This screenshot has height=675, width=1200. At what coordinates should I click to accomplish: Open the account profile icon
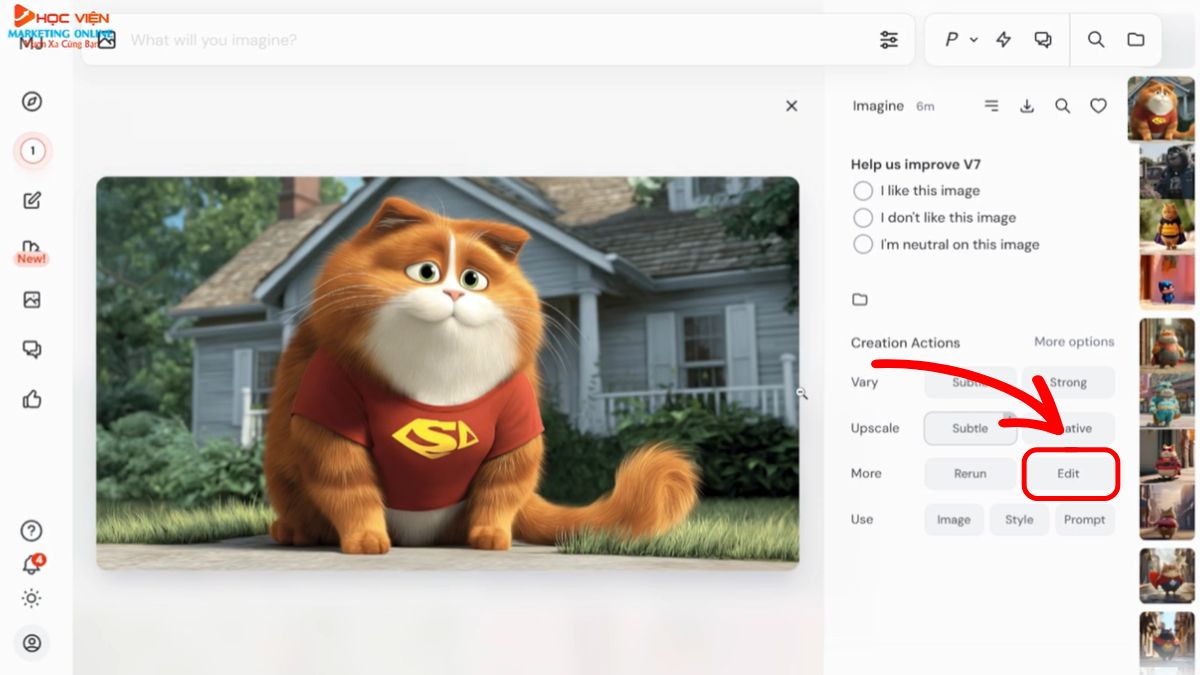coord(32,643)
